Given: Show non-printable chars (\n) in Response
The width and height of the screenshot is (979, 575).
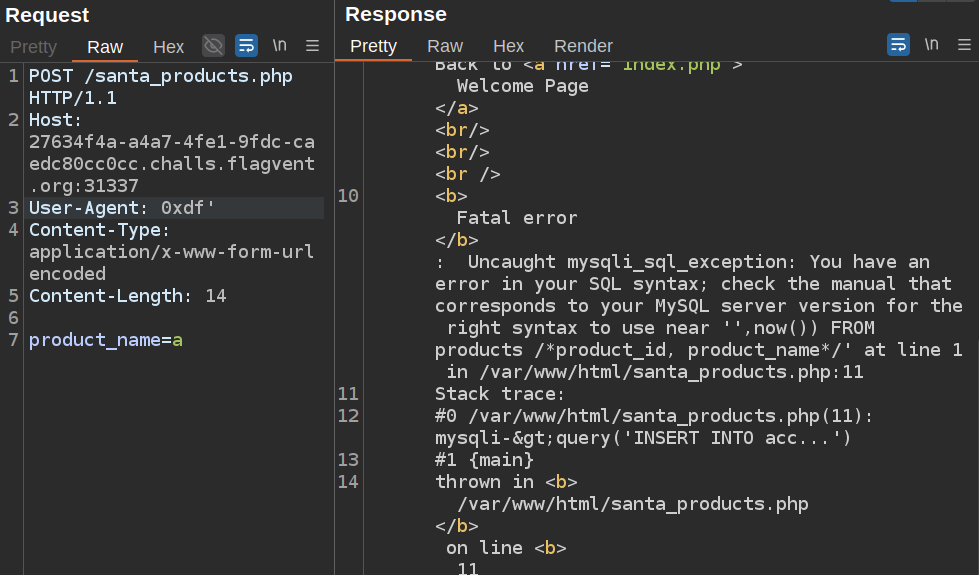Looking at the screenshot, I should [x=931, y=45].
